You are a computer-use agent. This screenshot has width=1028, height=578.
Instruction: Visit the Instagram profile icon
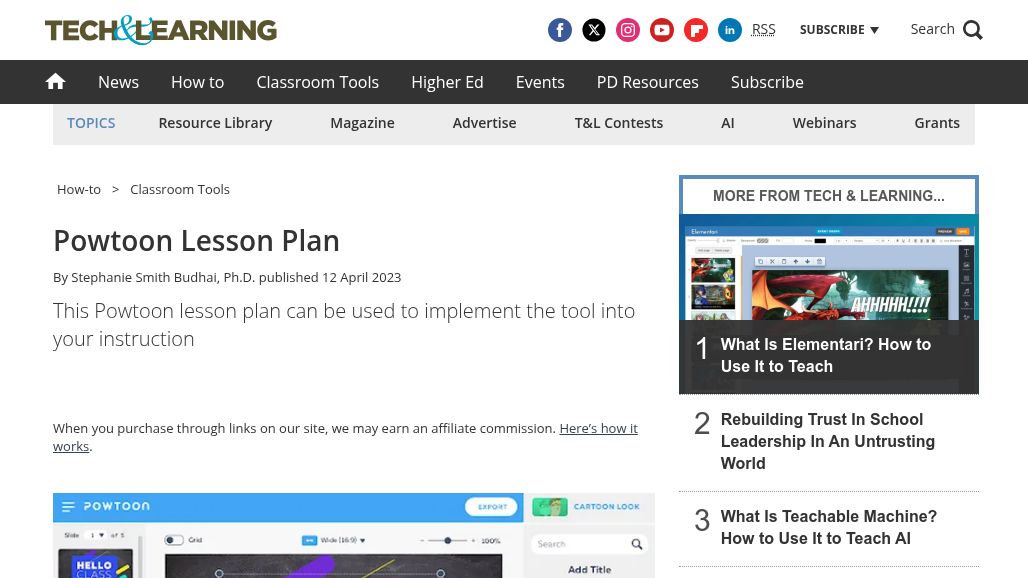(x=627, y=30)
